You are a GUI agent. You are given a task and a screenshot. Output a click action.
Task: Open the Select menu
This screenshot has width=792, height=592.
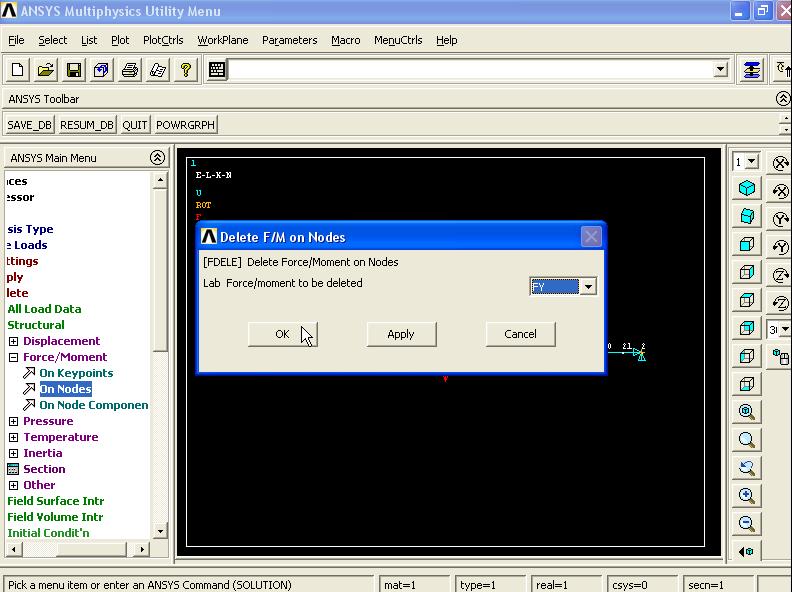(x=53, y=40)
